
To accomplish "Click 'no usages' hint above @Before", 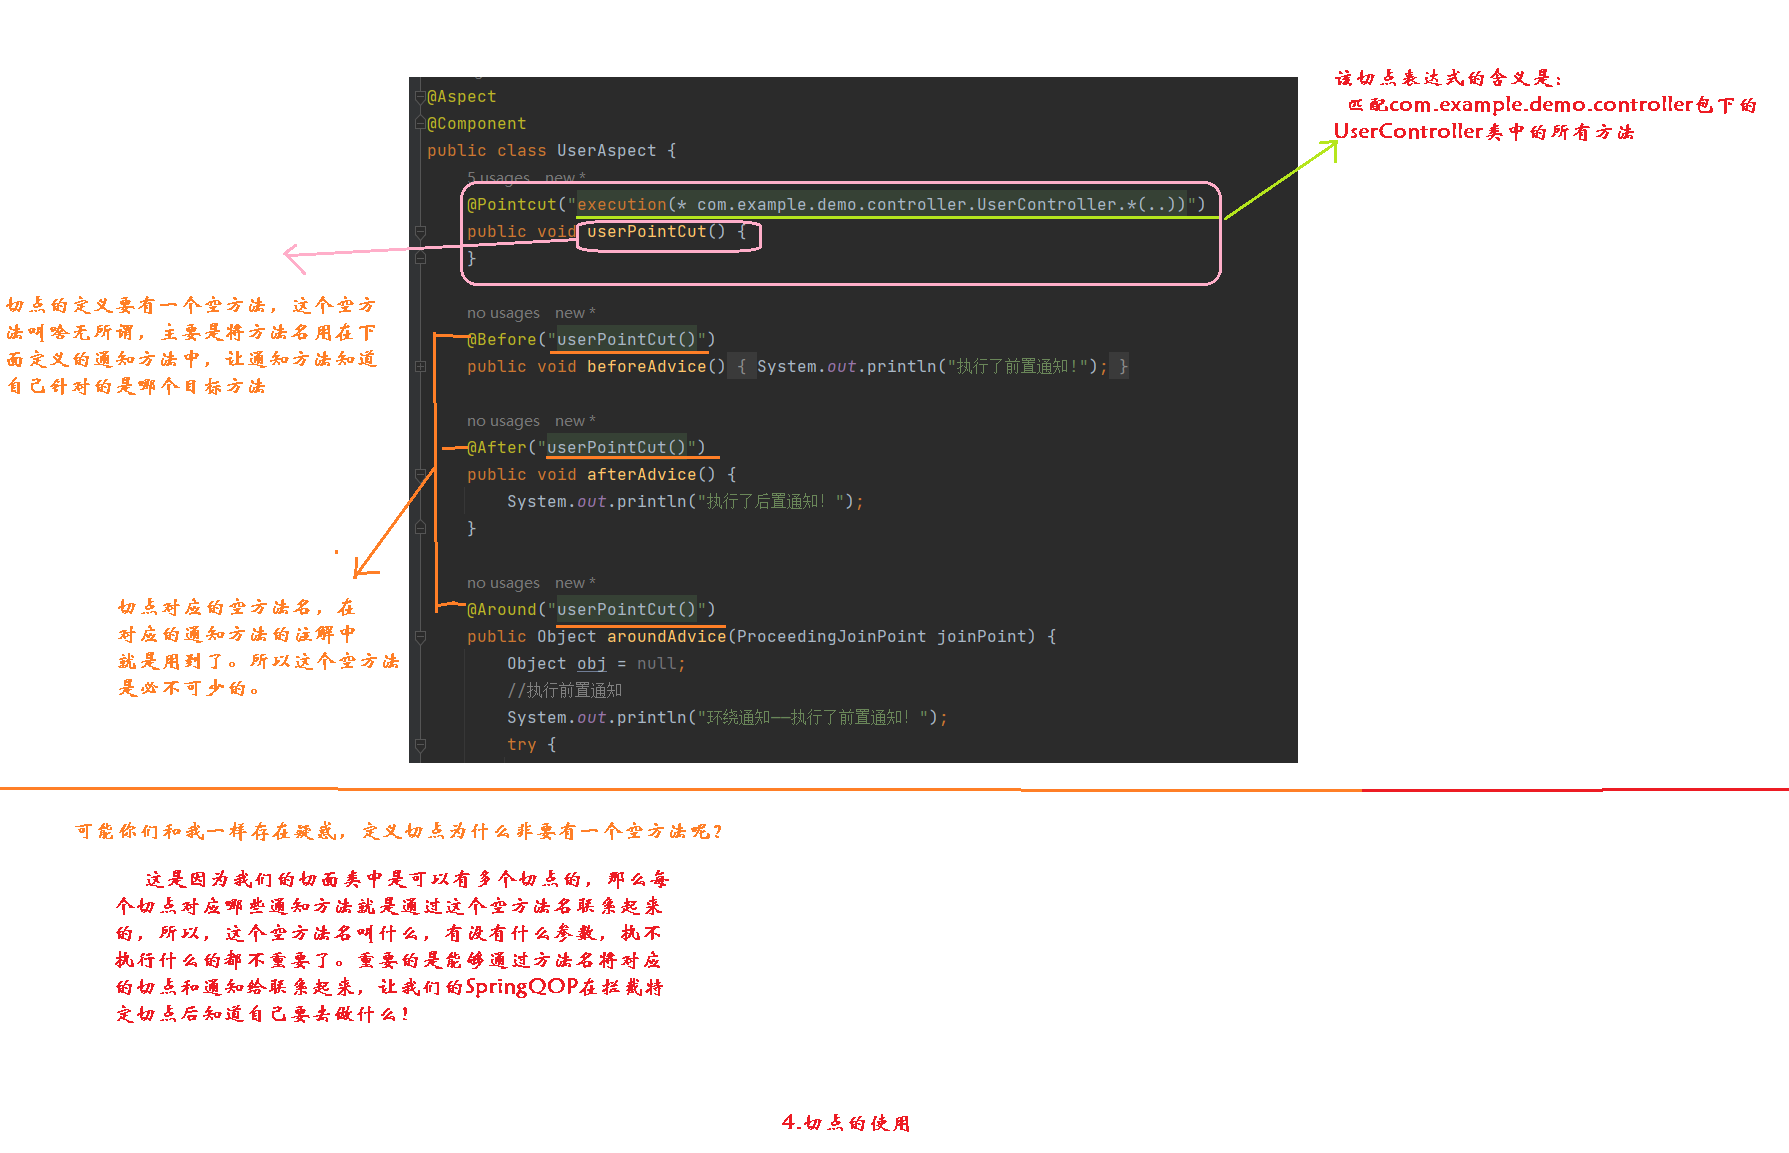I will (x=503, y=313).
